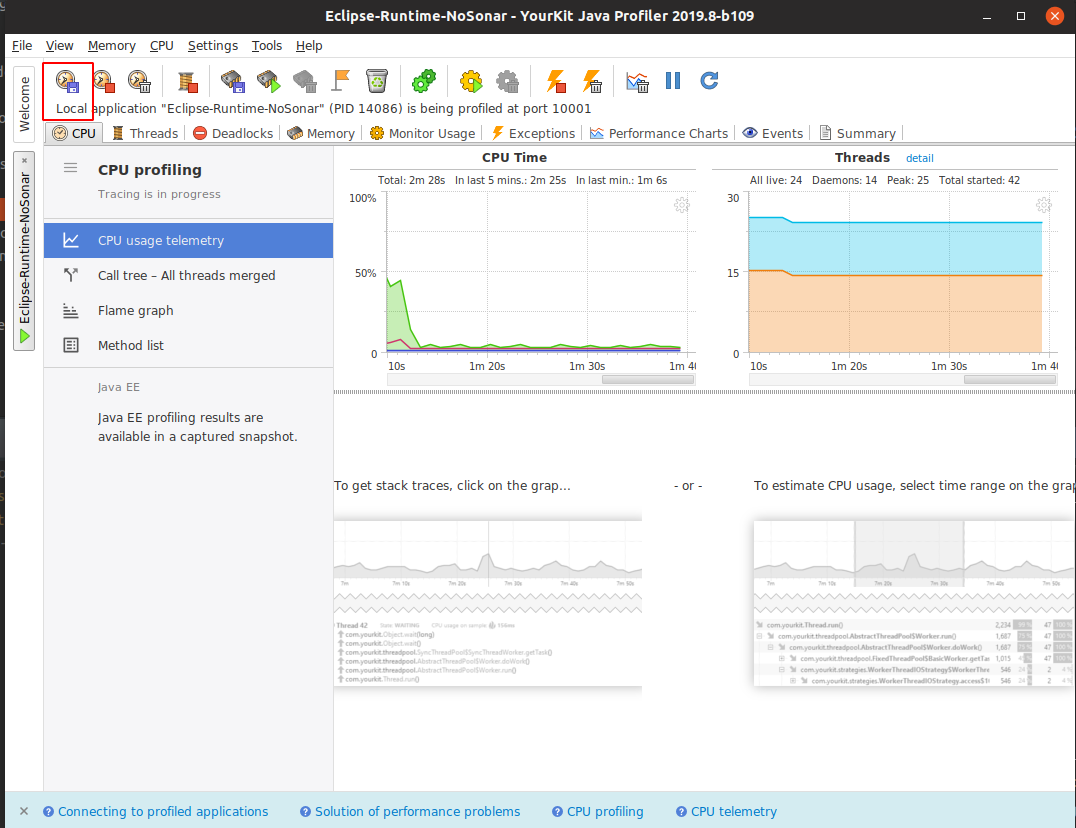Switch to the Threads tab
This screenshot has width=1076, height=828.
[145, 133]
